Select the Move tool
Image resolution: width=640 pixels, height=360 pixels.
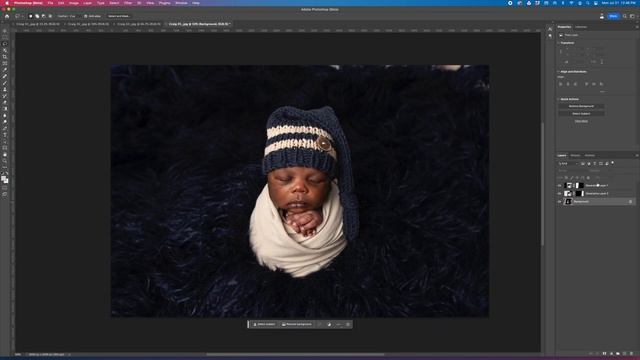(5, 31)
